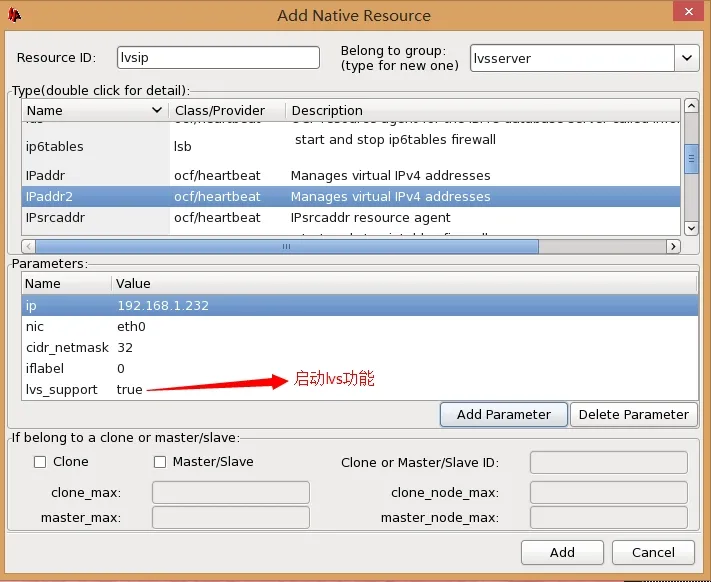Viewport: 711px width, 582px height.
Task: Select the nic parameter row
Action: coord(360,326)
